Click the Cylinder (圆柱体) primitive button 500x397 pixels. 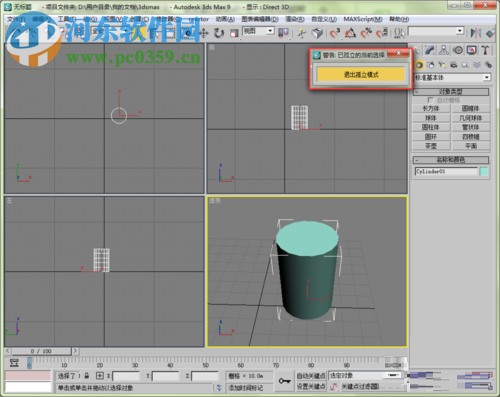coord(431,127)
